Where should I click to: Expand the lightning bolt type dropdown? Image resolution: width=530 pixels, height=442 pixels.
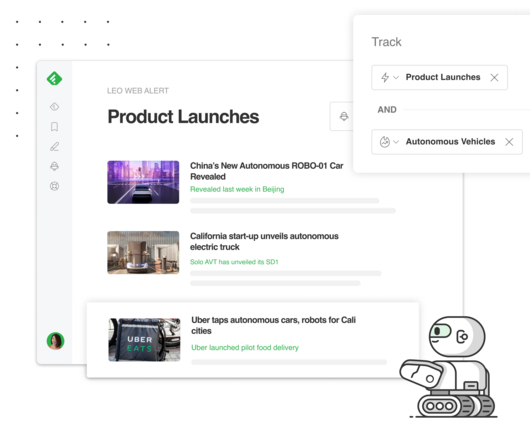click(x=390, y=77)
